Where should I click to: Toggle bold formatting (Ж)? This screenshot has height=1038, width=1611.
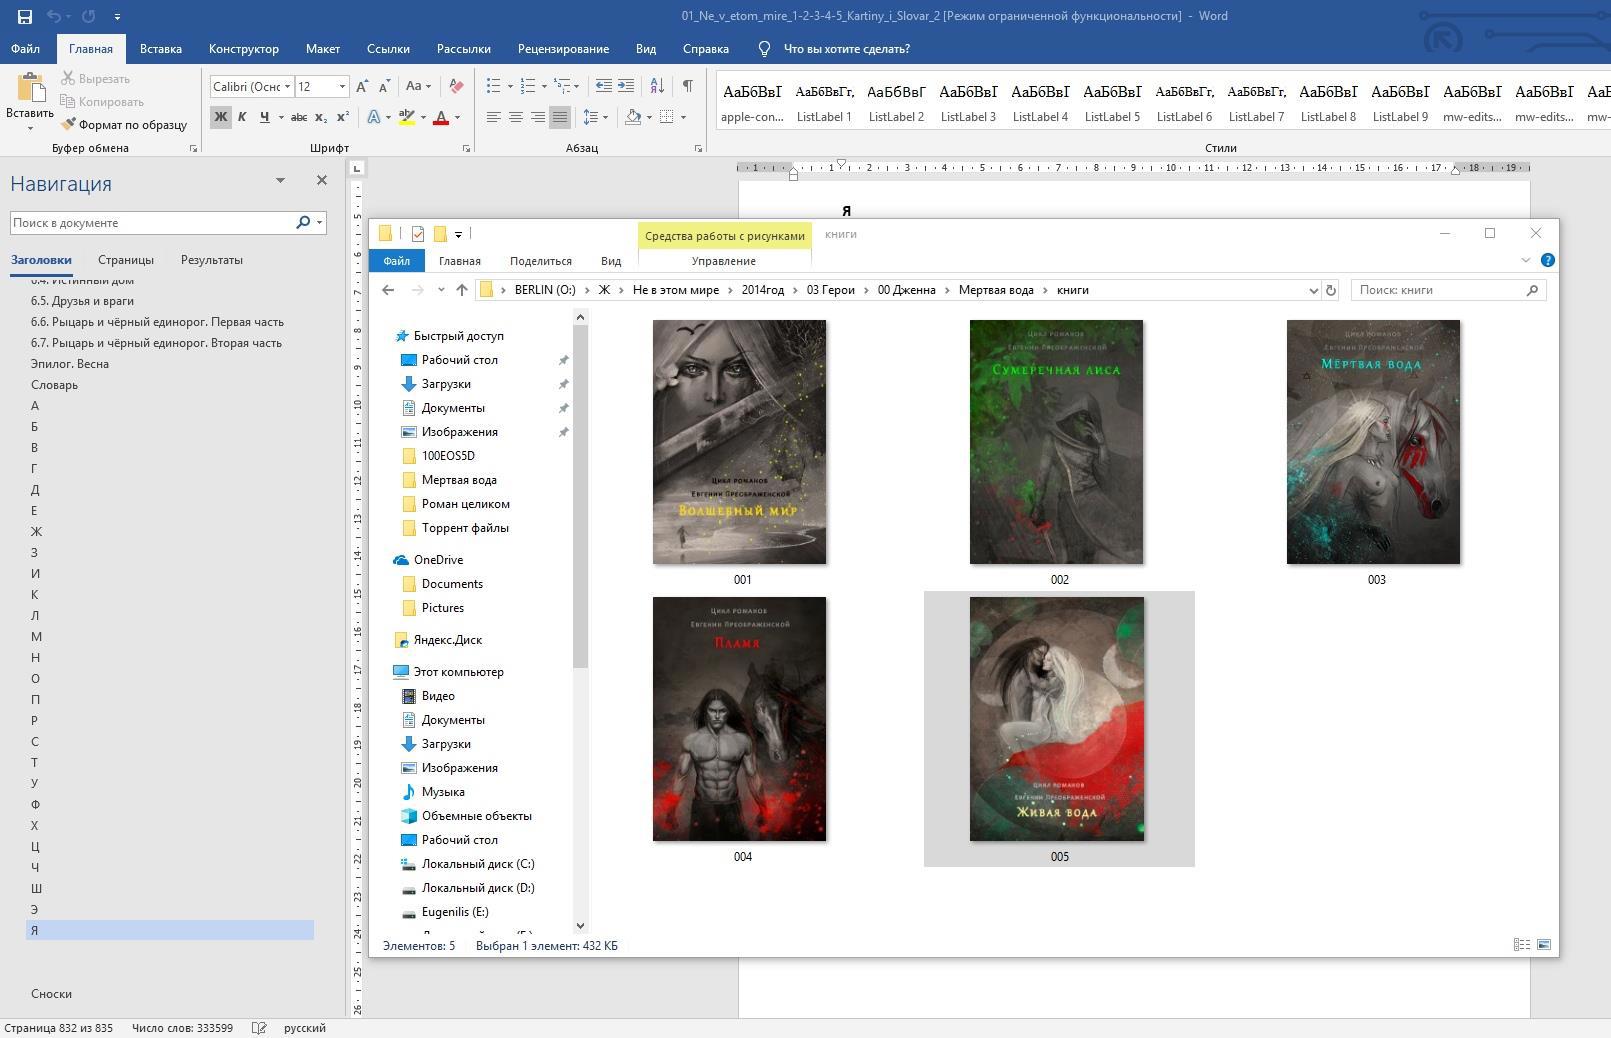(x=220, y=117)
